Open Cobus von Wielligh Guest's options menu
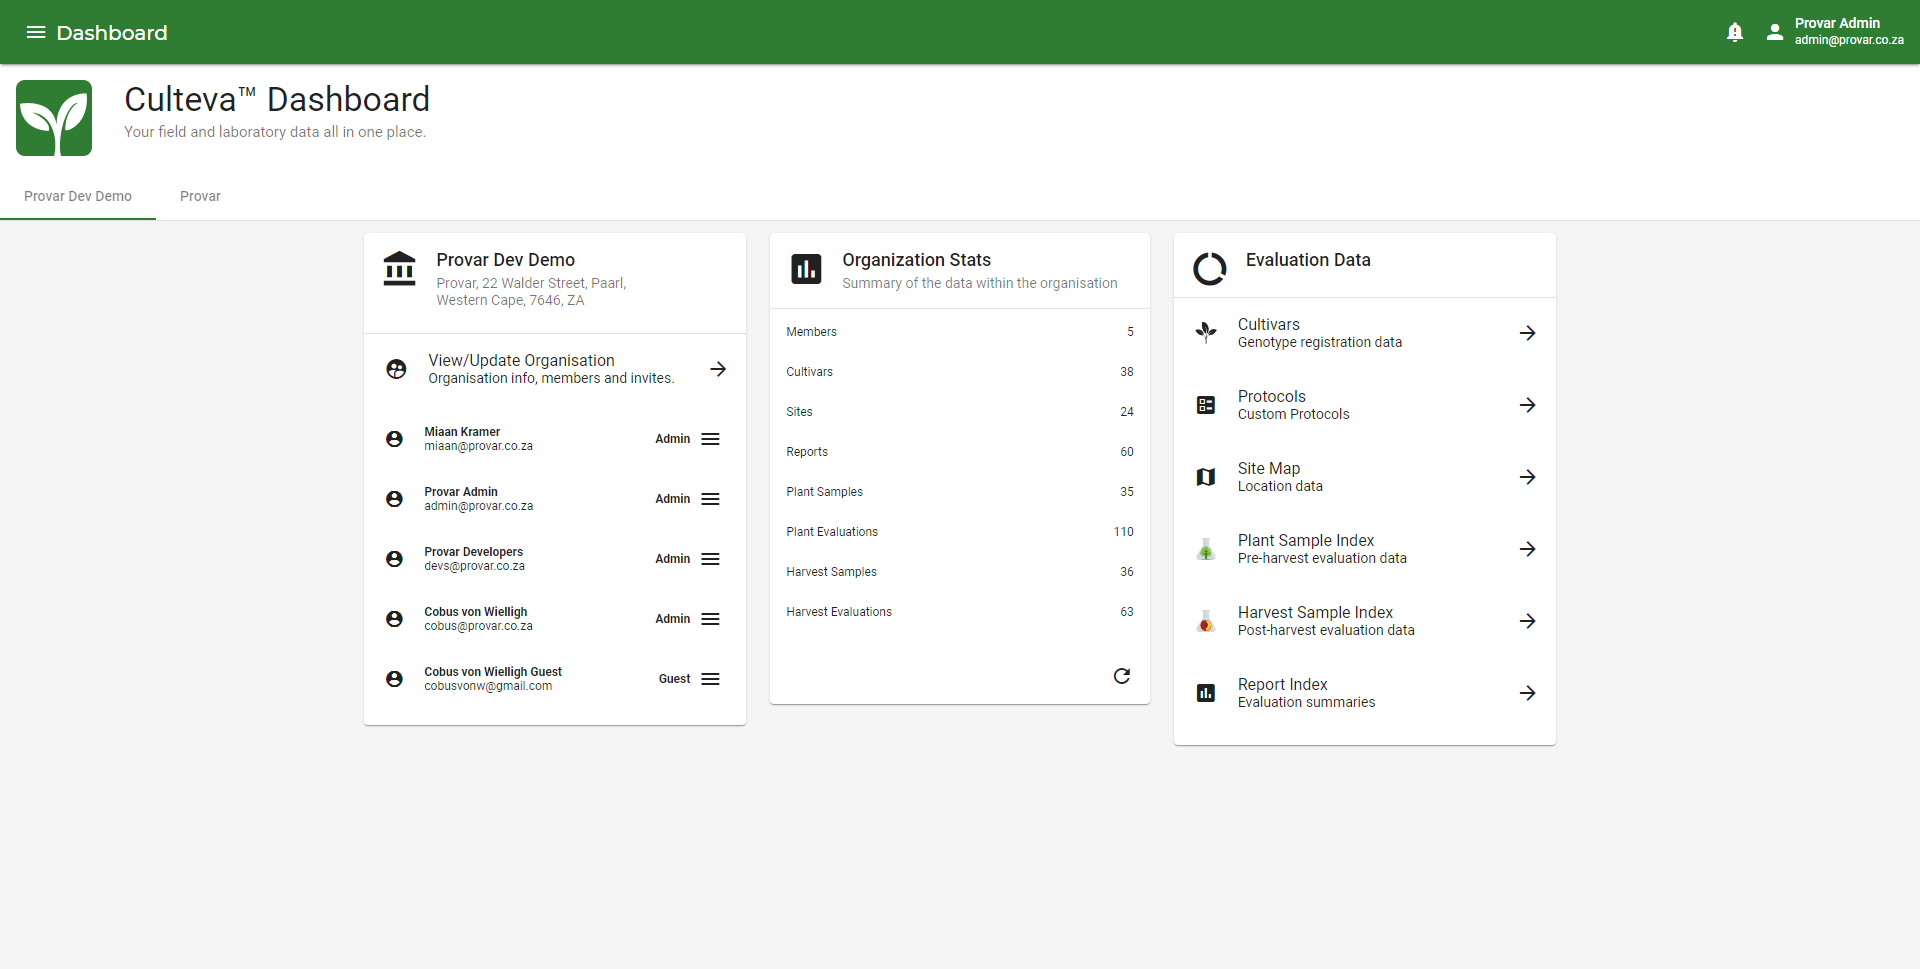The height and width of the screenshot is (969, 1920). click(x=710, y=679)
